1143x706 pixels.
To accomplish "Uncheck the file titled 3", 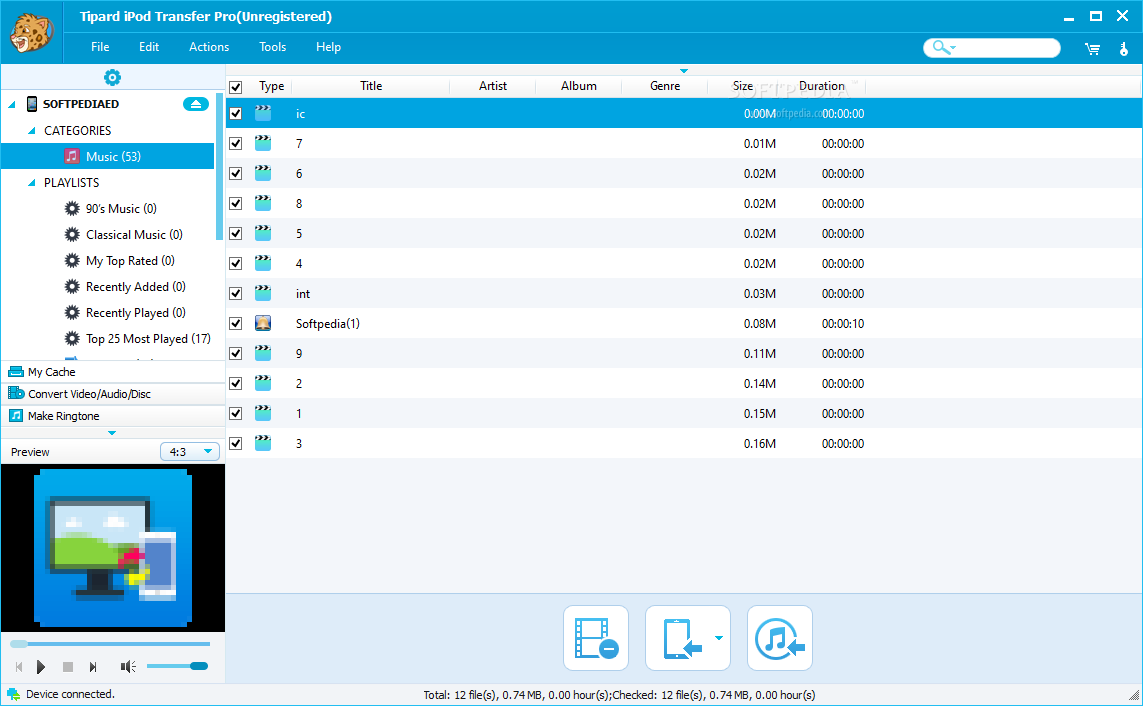I will (x=235, y=443).
